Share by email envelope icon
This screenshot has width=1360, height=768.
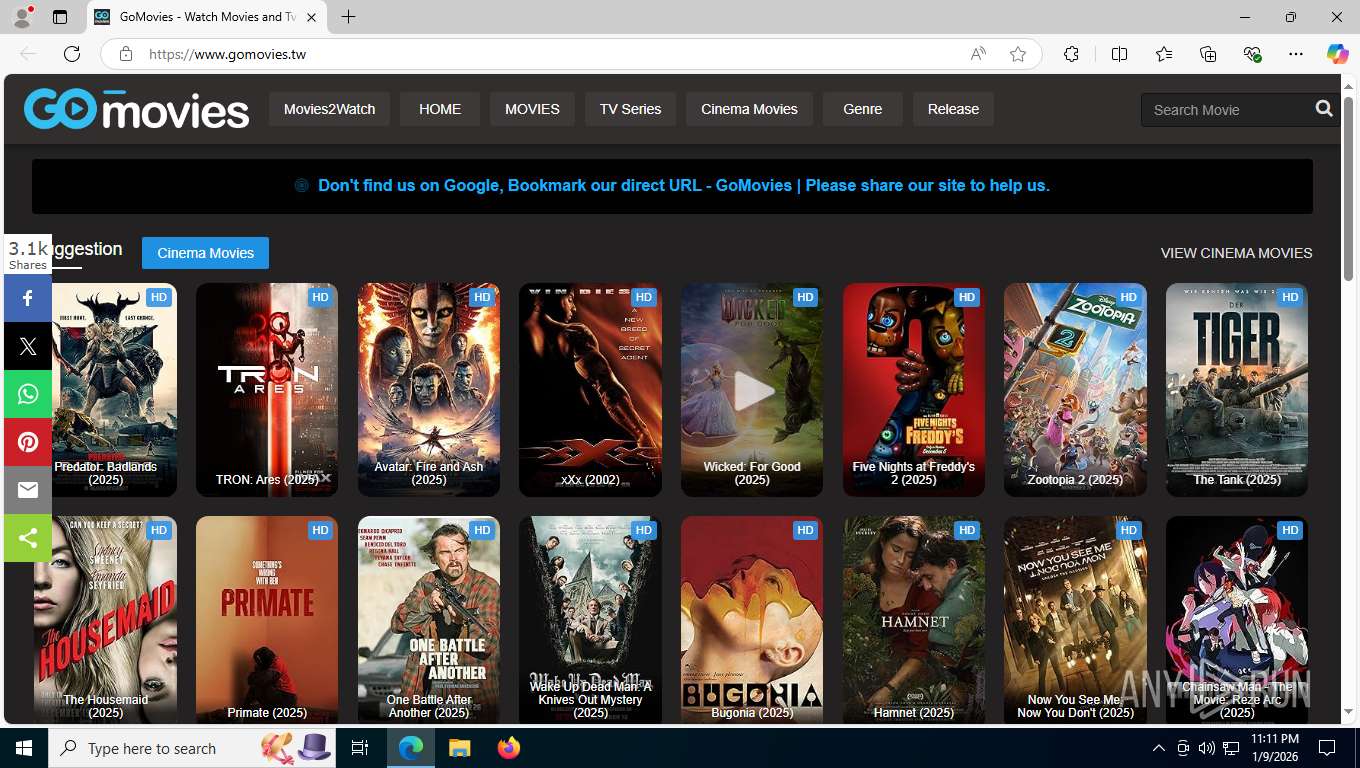coord(27,490)
